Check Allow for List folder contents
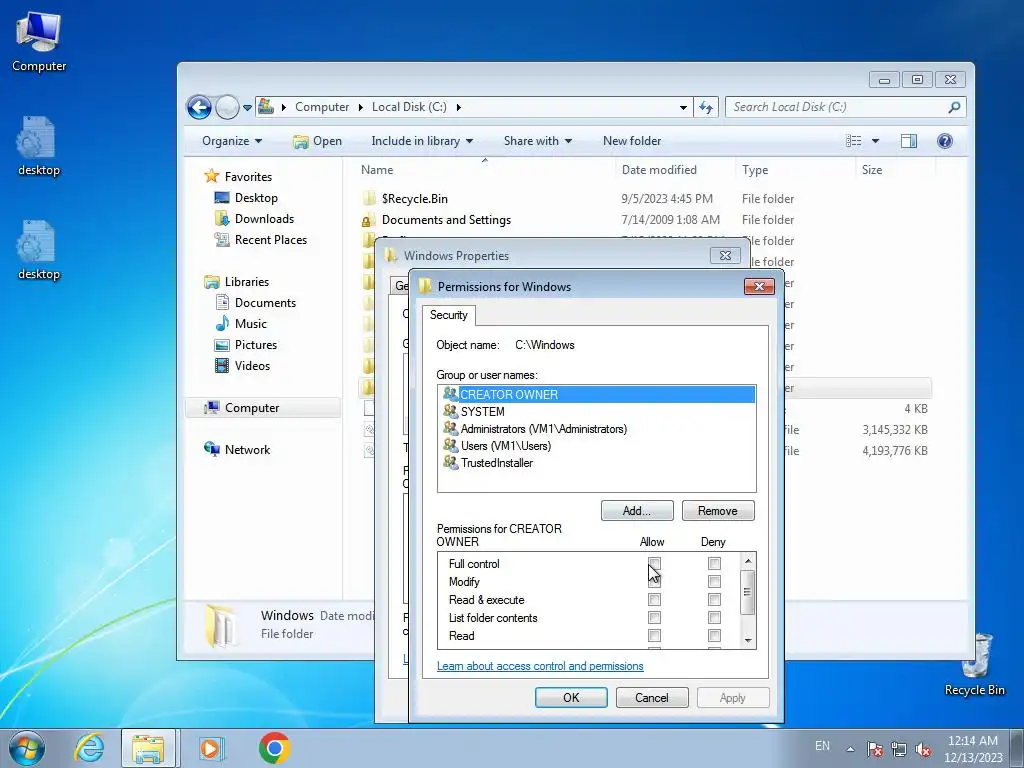 654,617
